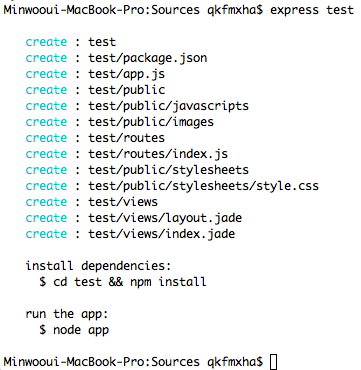Click the test/views directory line
This screenshot has height=370, width=361.
(x=92, y=202)
